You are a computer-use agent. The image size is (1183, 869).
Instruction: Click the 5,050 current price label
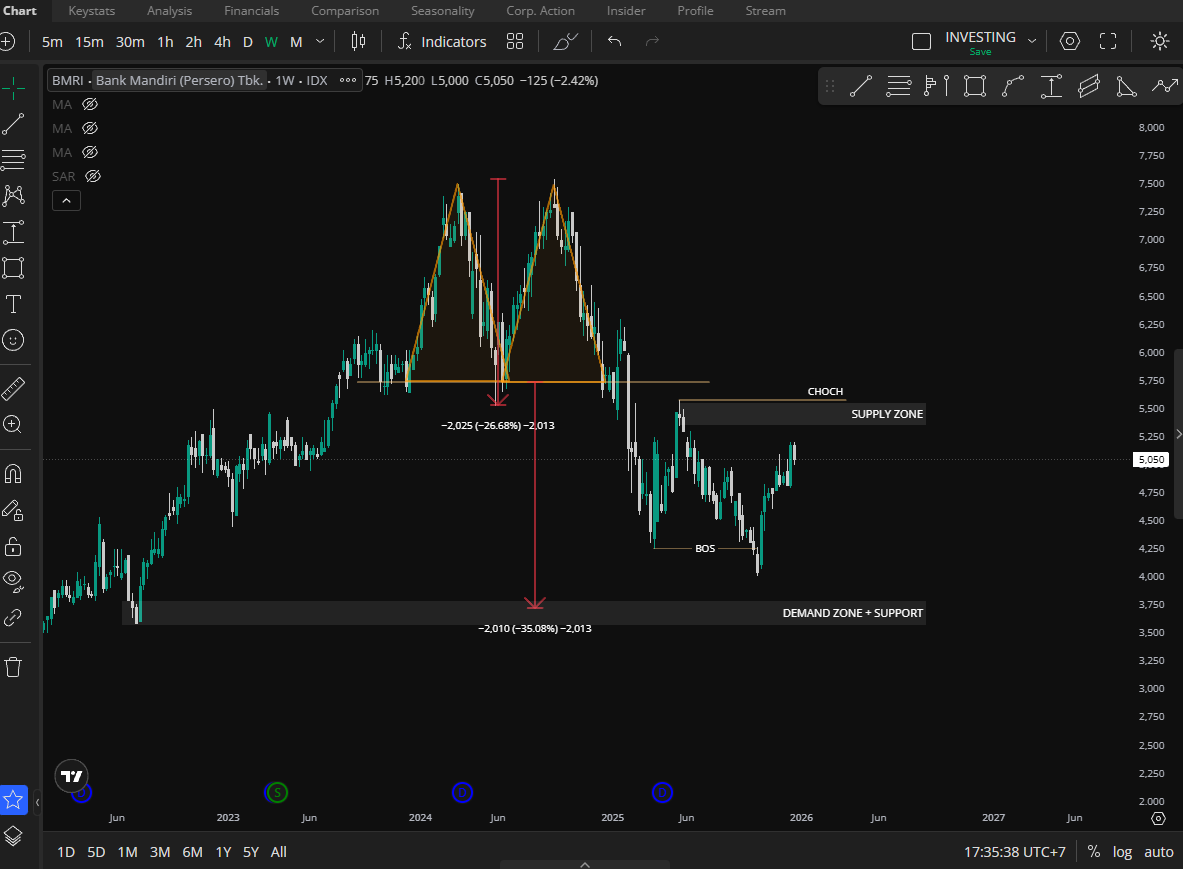pyautogui.click(x=1151, y=460)
